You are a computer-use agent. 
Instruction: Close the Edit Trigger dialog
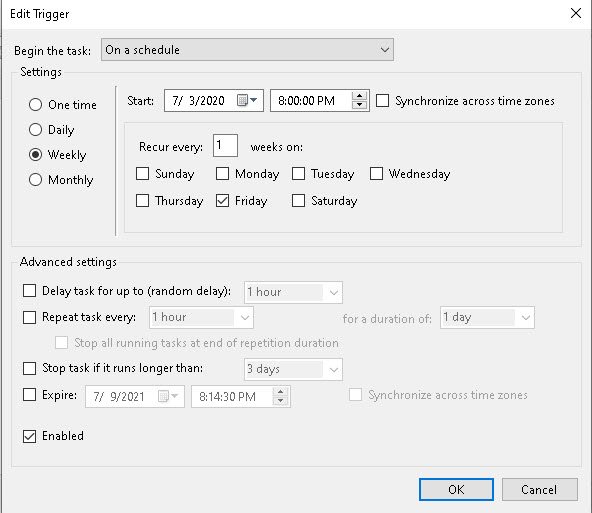(x=576, y=13)
